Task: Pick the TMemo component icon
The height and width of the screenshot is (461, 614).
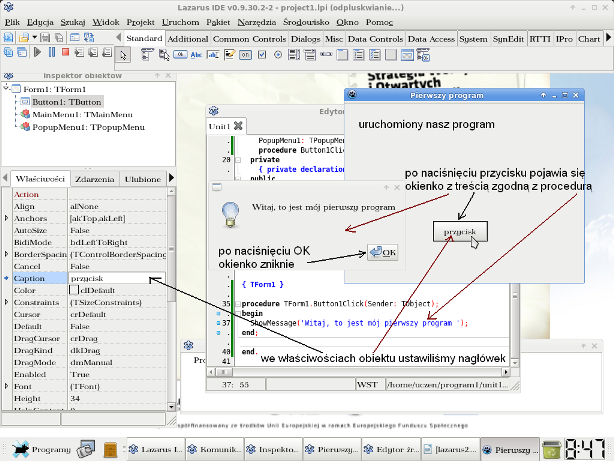Action: pos(229,55)
